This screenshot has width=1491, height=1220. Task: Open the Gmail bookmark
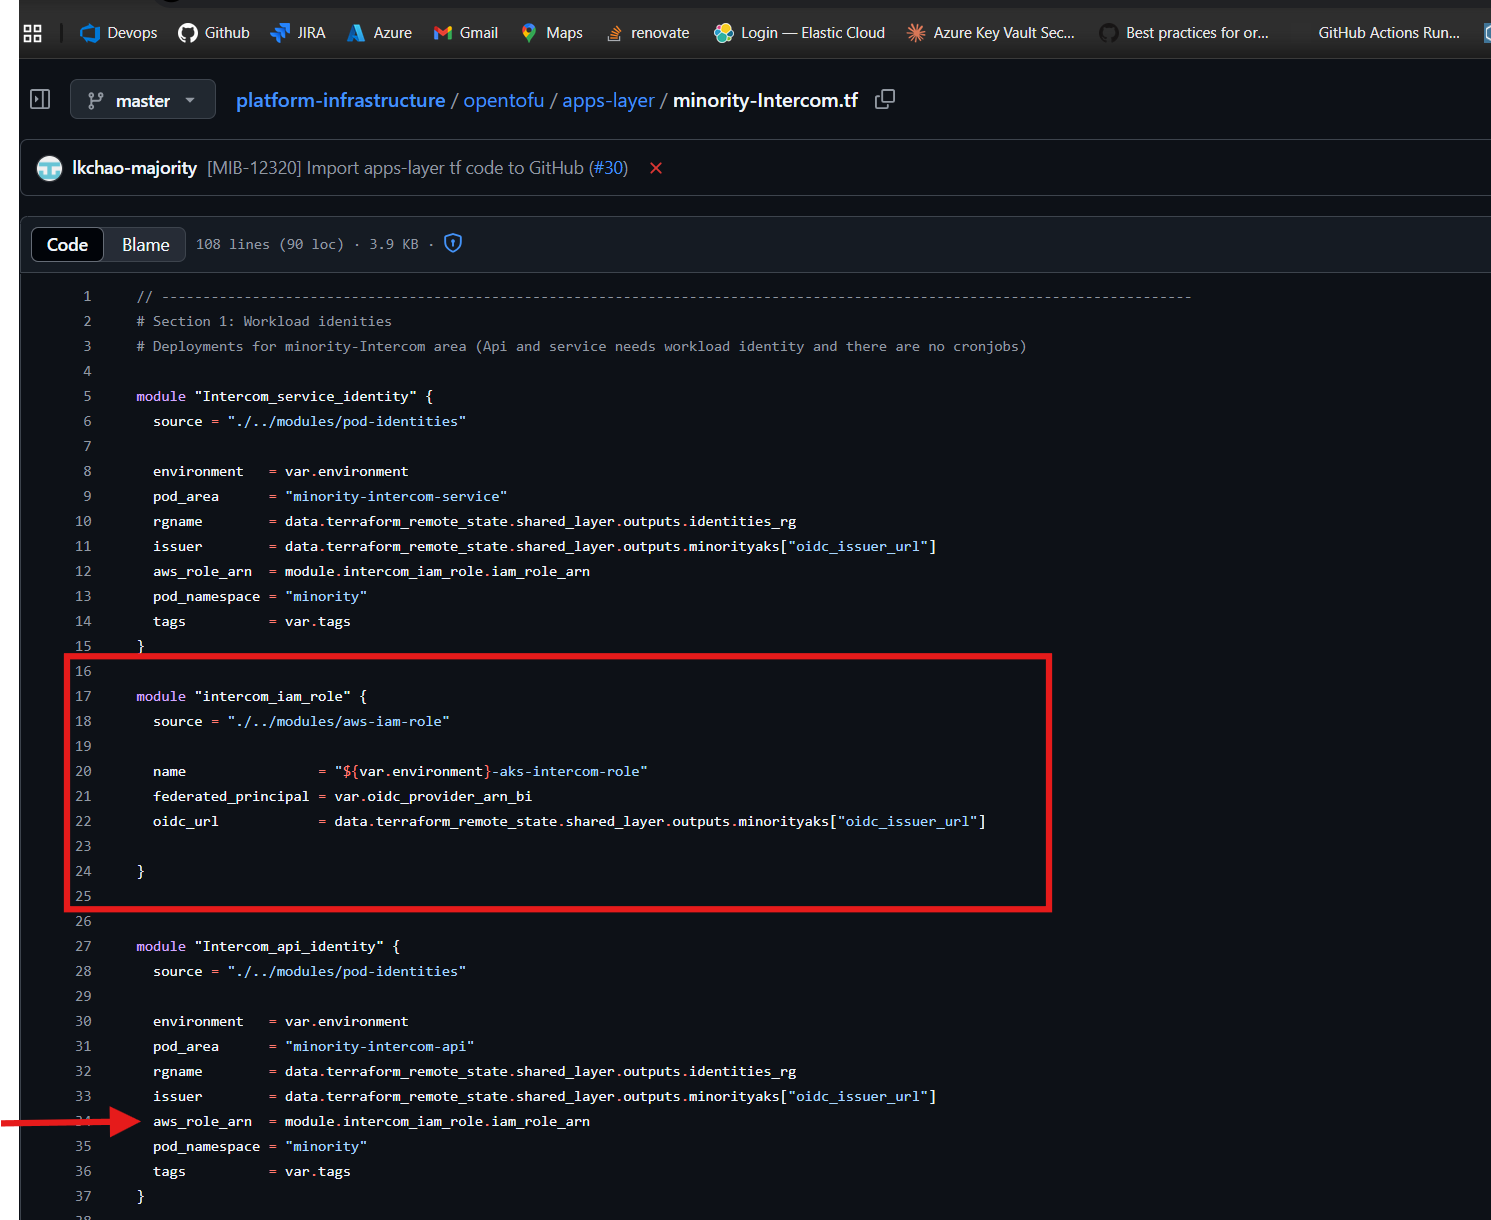pos(466,33)
